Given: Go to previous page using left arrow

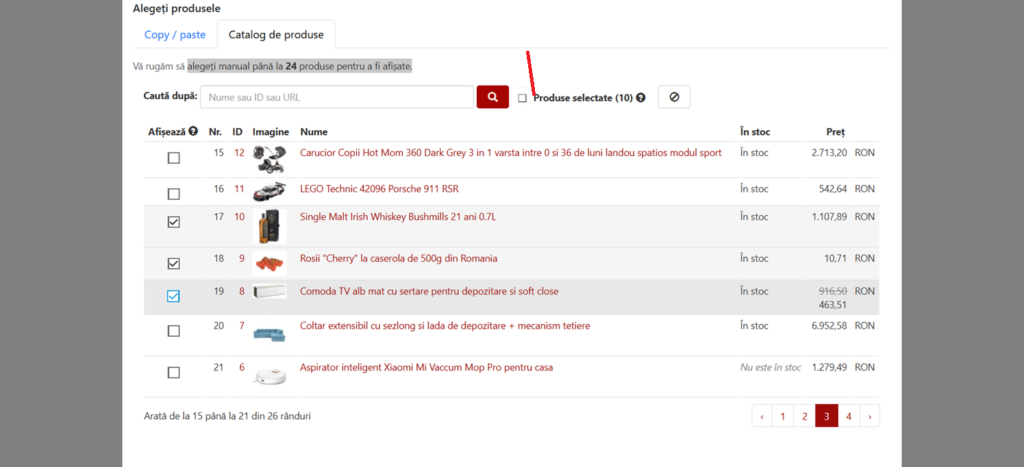Looking at the screenshot, I should (762, 416).
